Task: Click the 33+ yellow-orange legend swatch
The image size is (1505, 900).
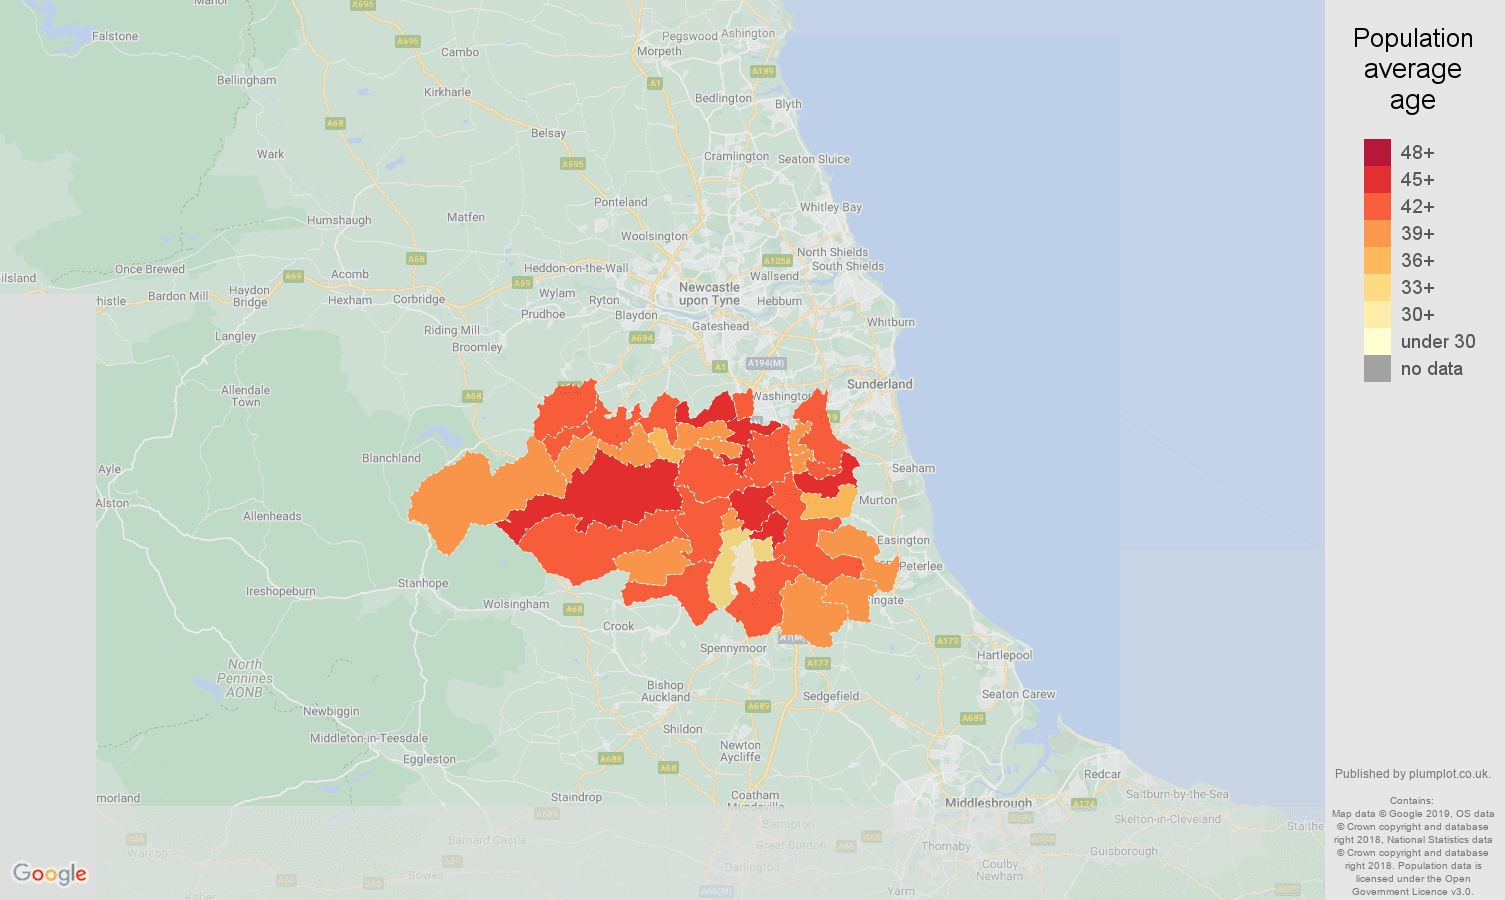Action: coord(1377,287)
